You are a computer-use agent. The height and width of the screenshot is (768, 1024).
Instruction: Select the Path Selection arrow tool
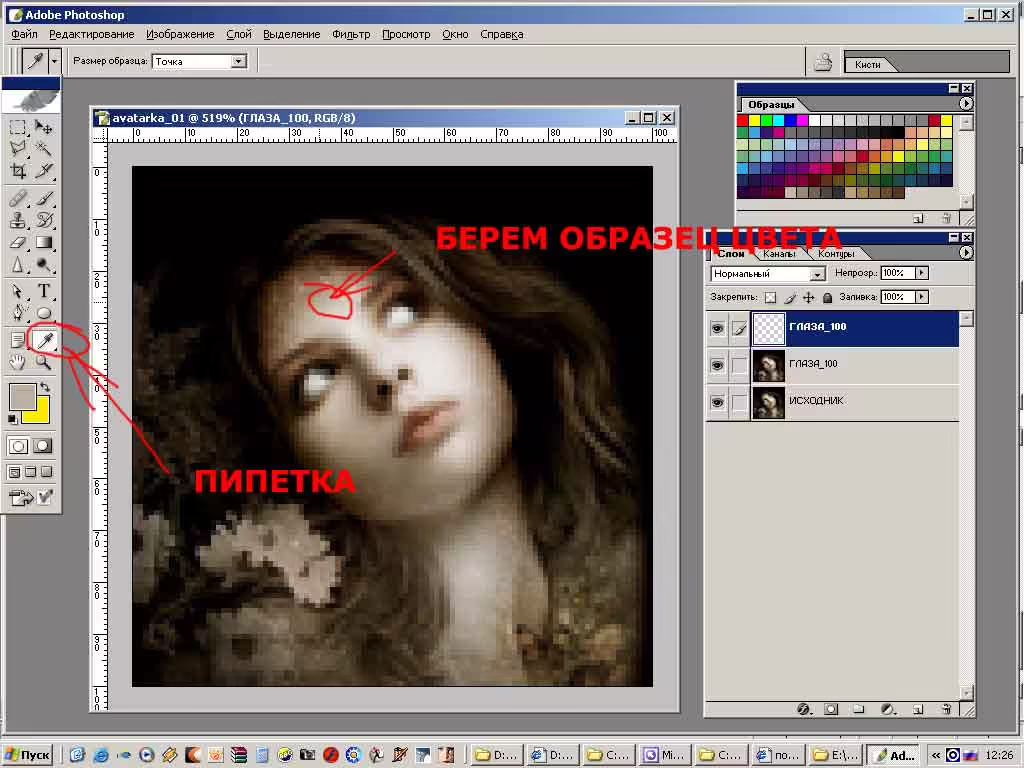coord(18,291)
